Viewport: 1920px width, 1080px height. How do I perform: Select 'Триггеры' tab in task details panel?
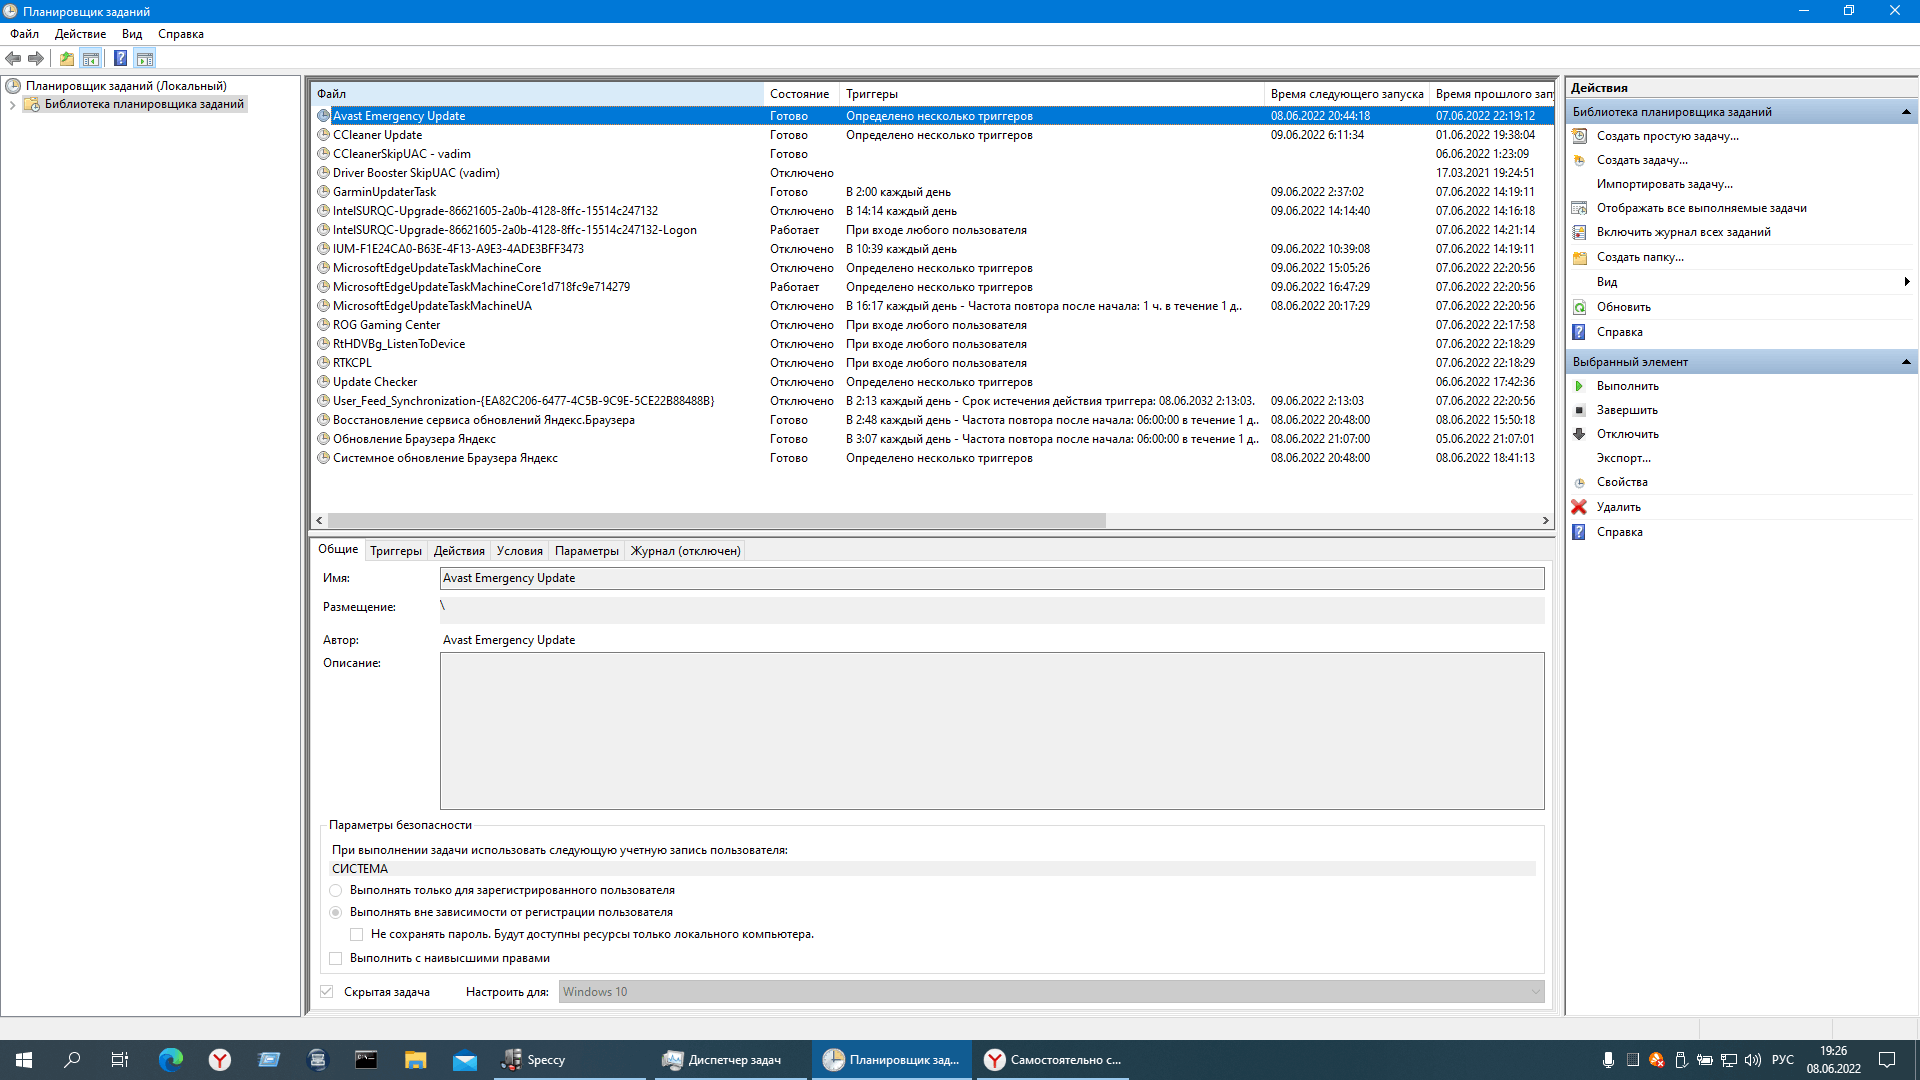(x=394, y=550)
